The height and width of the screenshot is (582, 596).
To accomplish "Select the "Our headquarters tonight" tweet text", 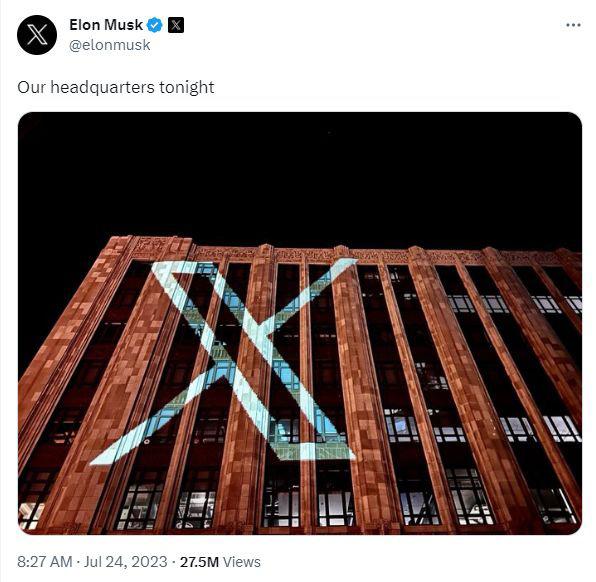I will click(116, 87).
